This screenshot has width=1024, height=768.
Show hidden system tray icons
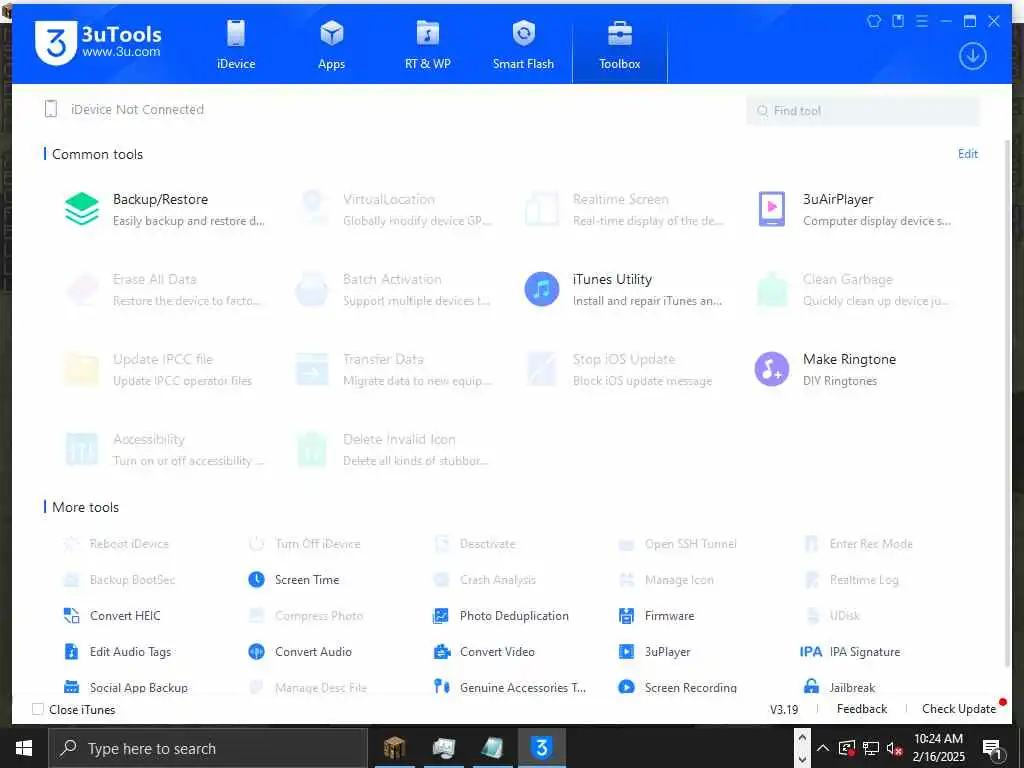pyautogui.click(x=823, y=748)
